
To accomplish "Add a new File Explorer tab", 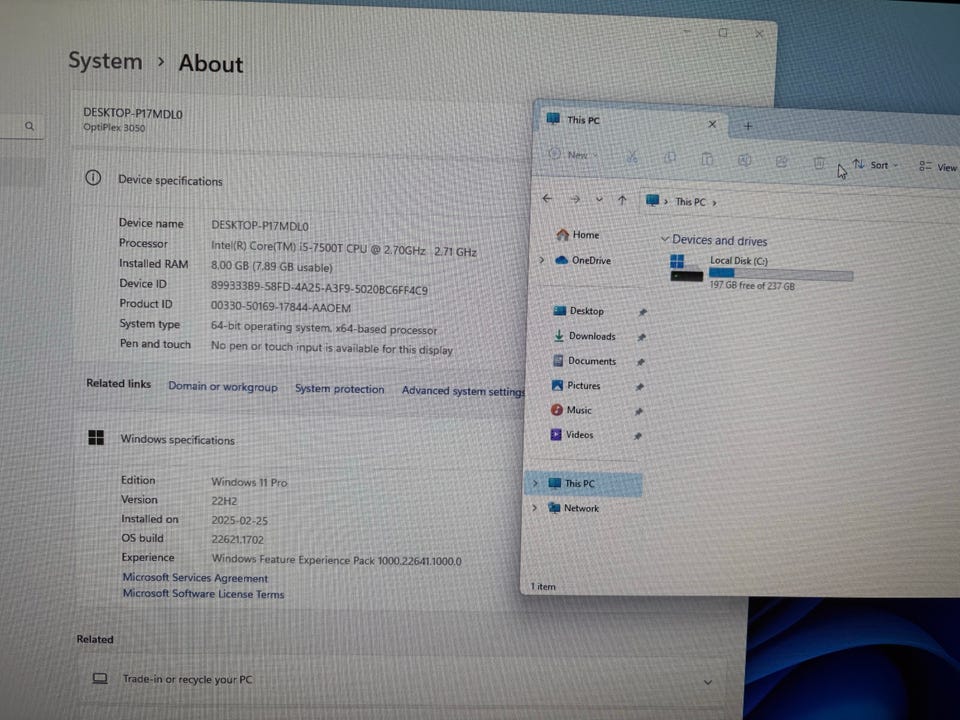I will 748,126.
